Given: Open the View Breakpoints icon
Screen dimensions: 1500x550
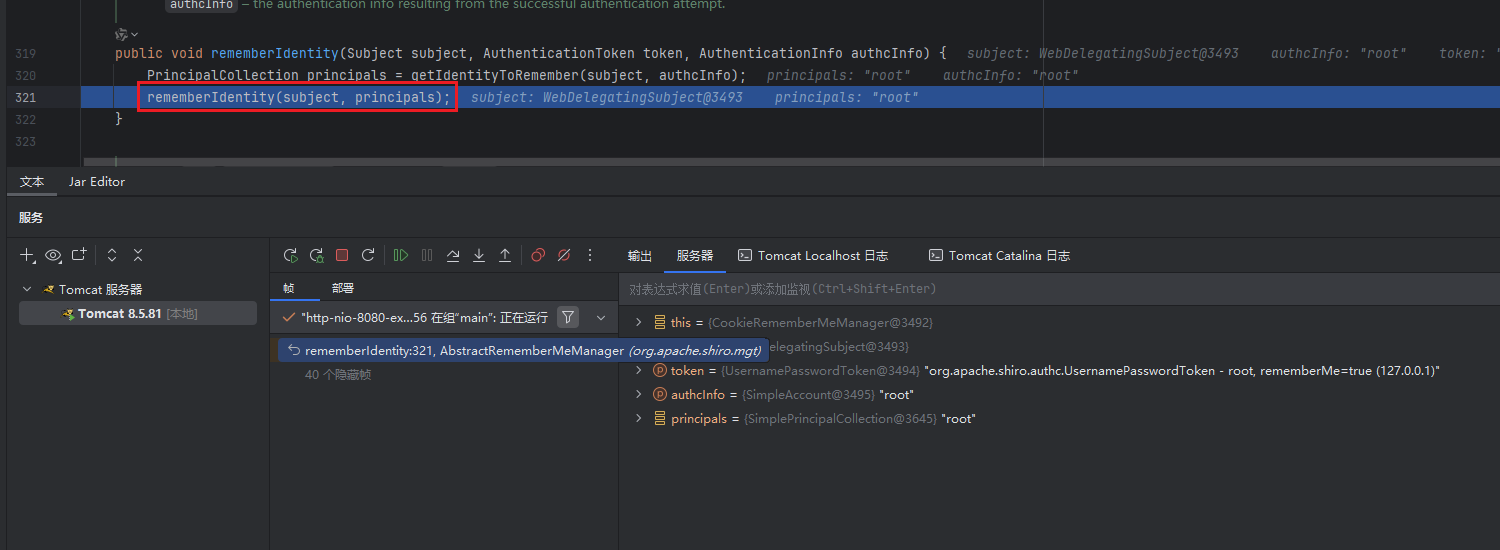Looking at the screenshot, I should pos(538,256).
